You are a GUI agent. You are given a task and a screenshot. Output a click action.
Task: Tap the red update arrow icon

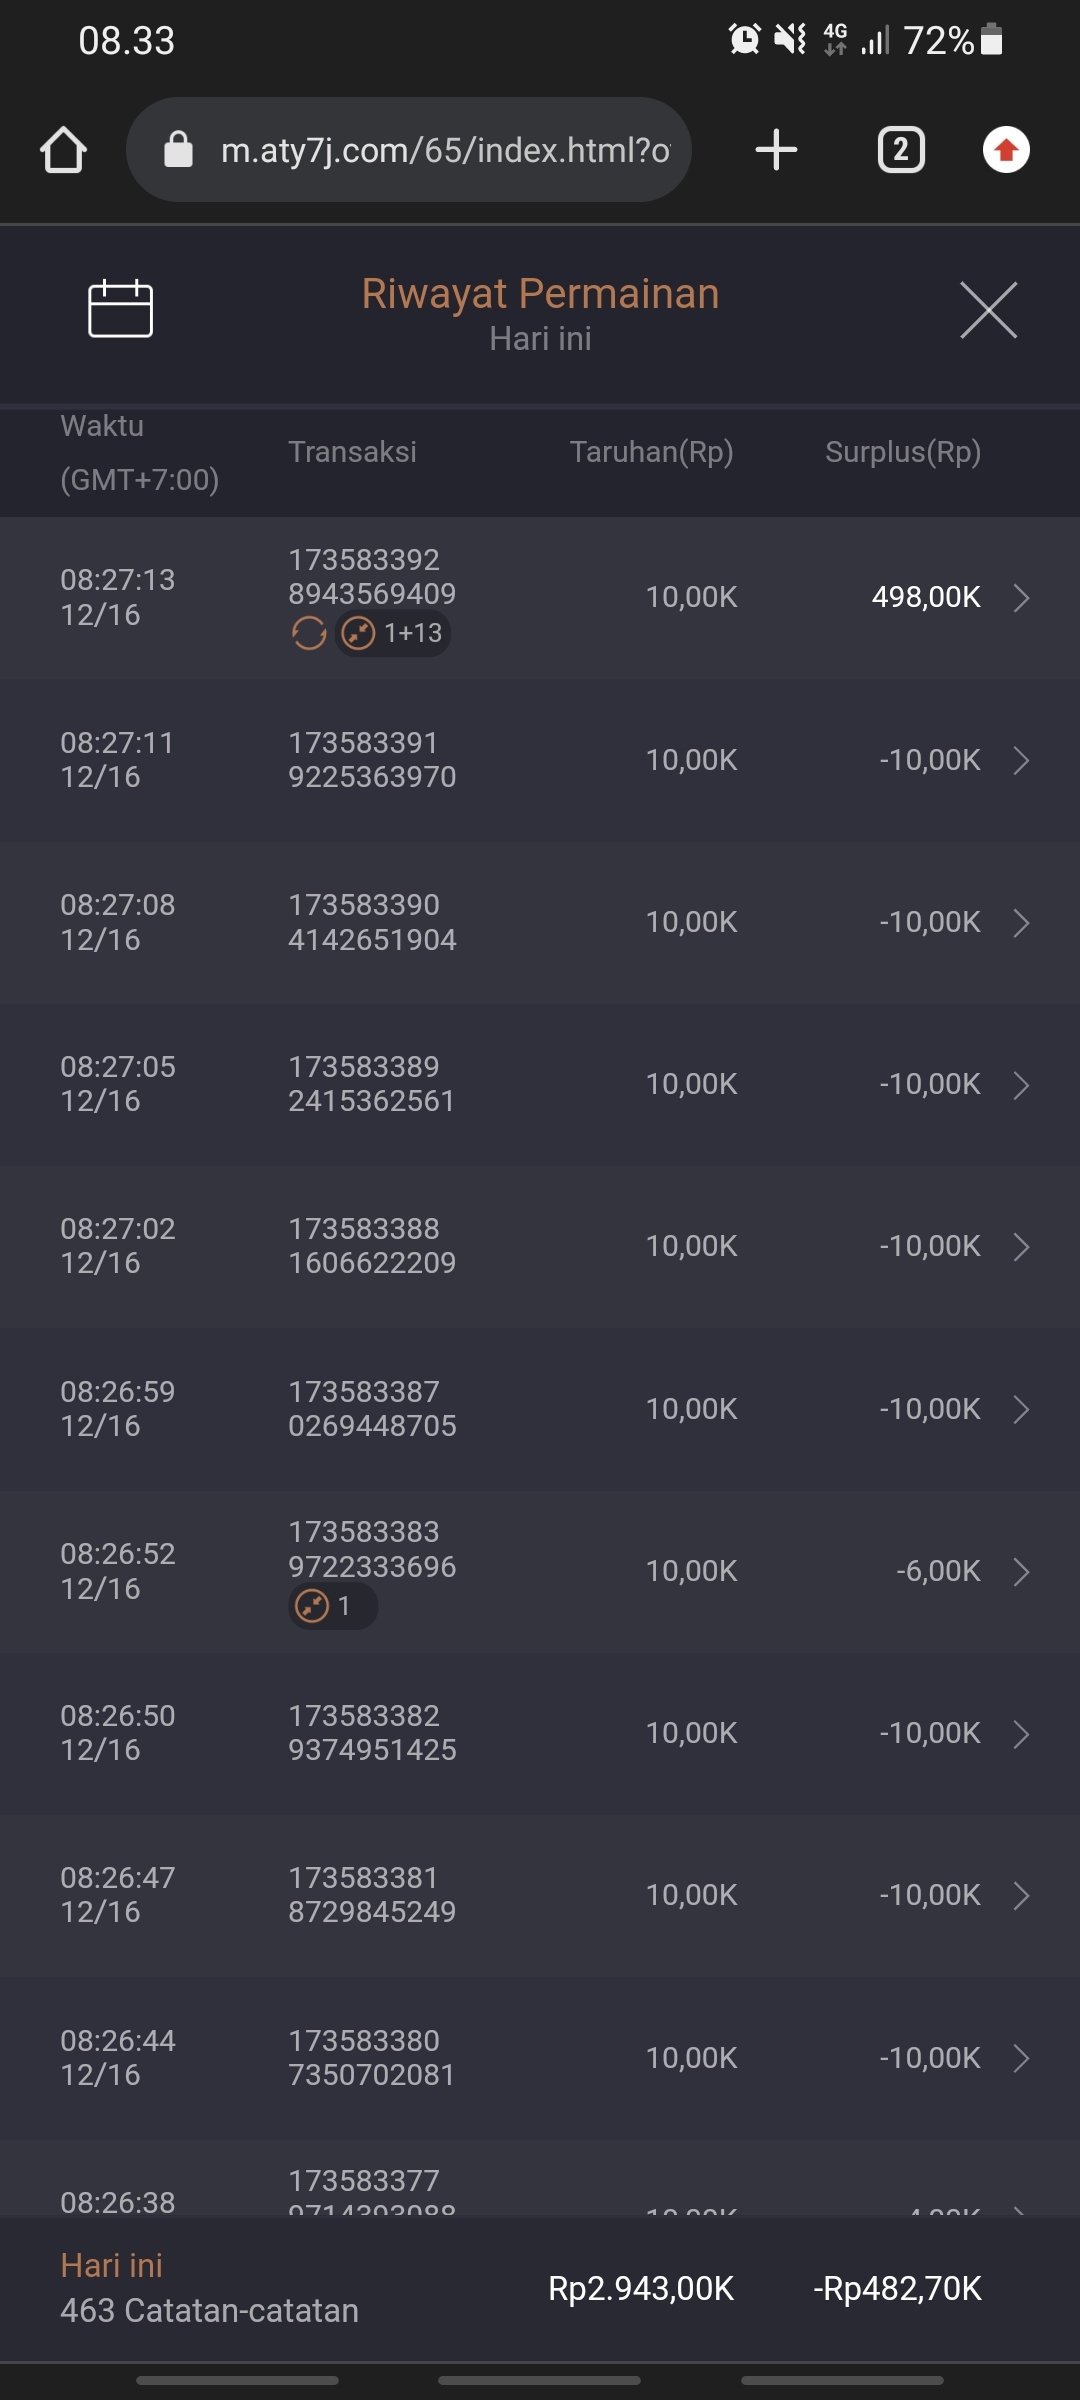[1006, 150]
